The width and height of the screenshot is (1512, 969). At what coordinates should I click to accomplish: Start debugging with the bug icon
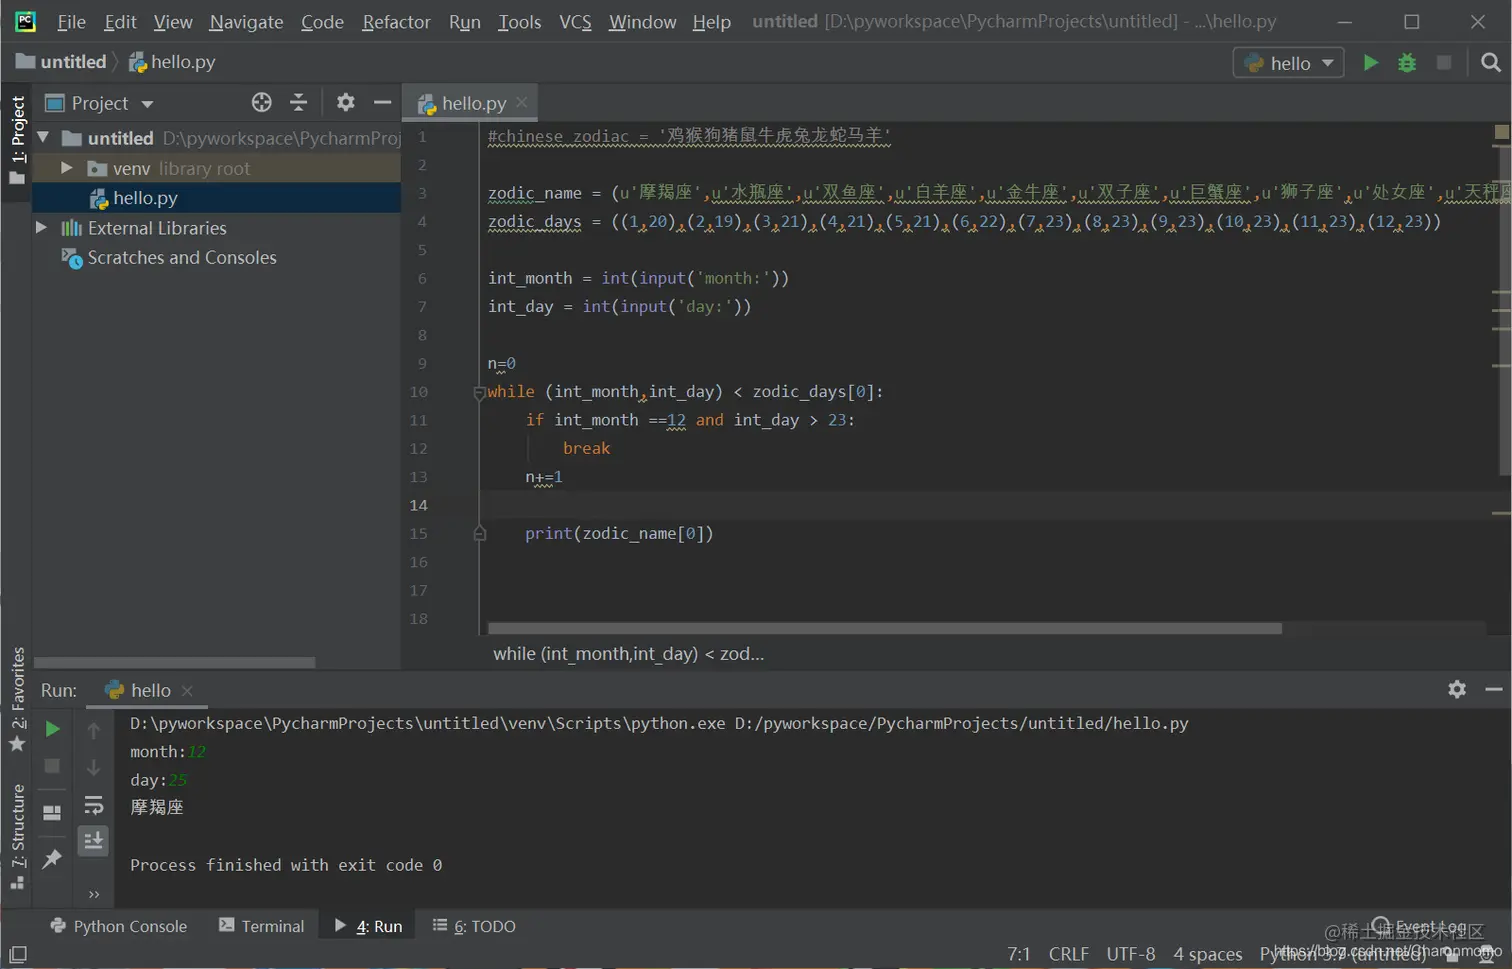click(x=1407, y=62)
